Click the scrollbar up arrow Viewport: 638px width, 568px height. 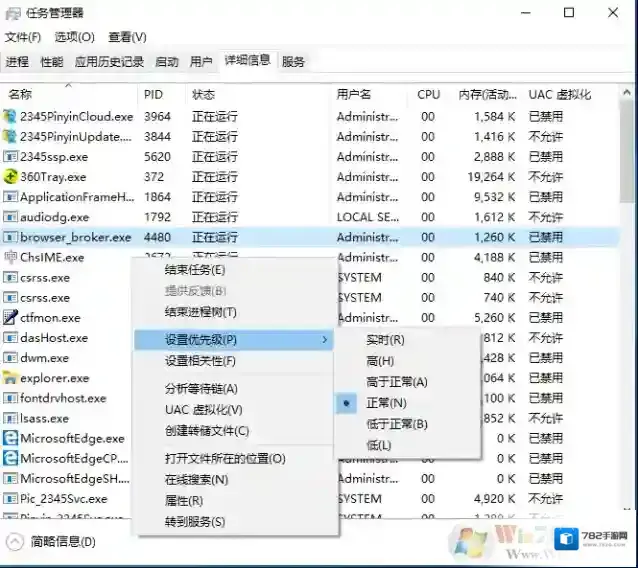click(x=627, y=93)
